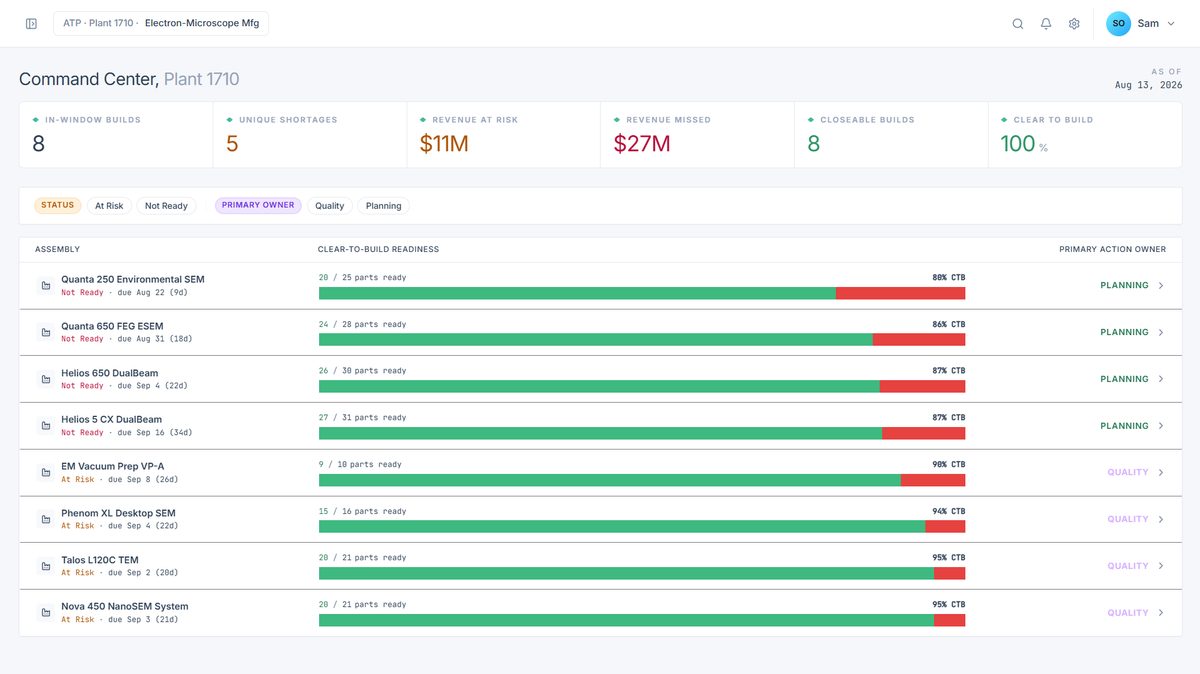Click QUALITY owner for Phenom XL Desktop SEM

(x=1128, y=519)
